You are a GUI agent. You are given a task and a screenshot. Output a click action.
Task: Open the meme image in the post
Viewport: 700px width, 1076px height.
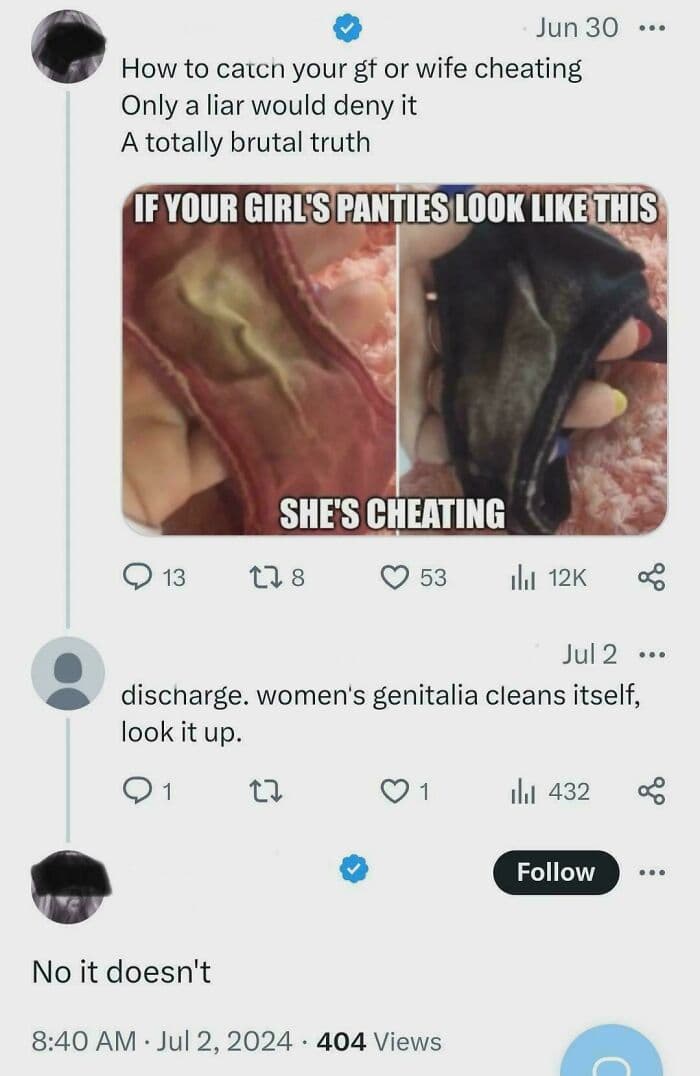395,360
